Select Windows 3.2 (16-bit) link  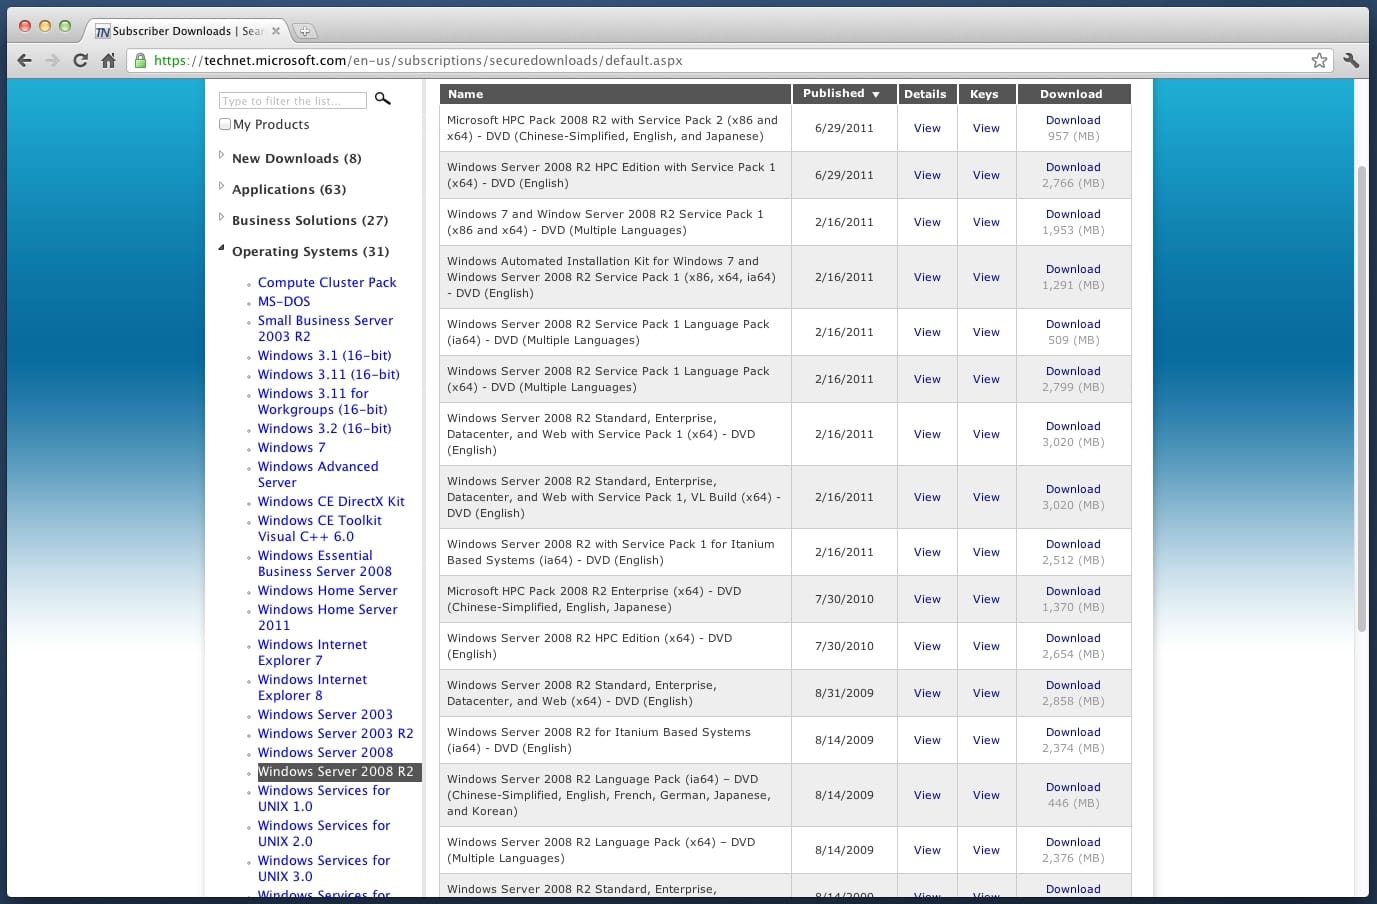[324, 428]
